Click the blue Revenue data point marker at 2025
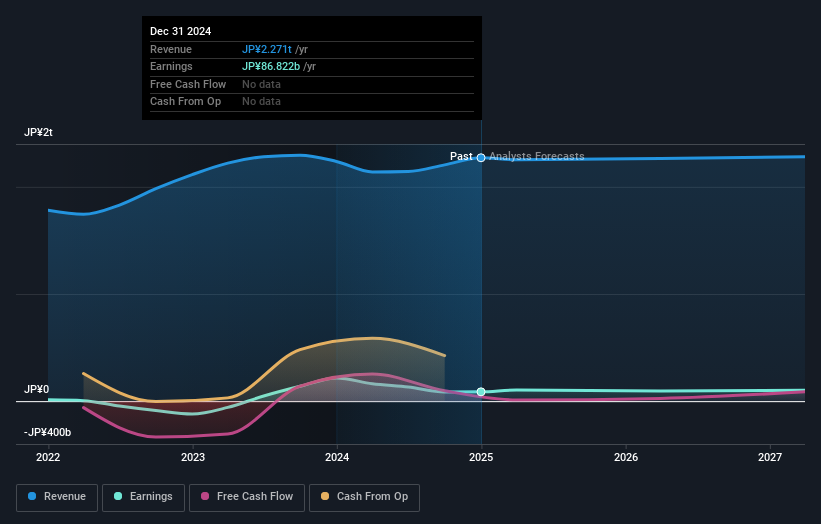 [x=481, y=158]
